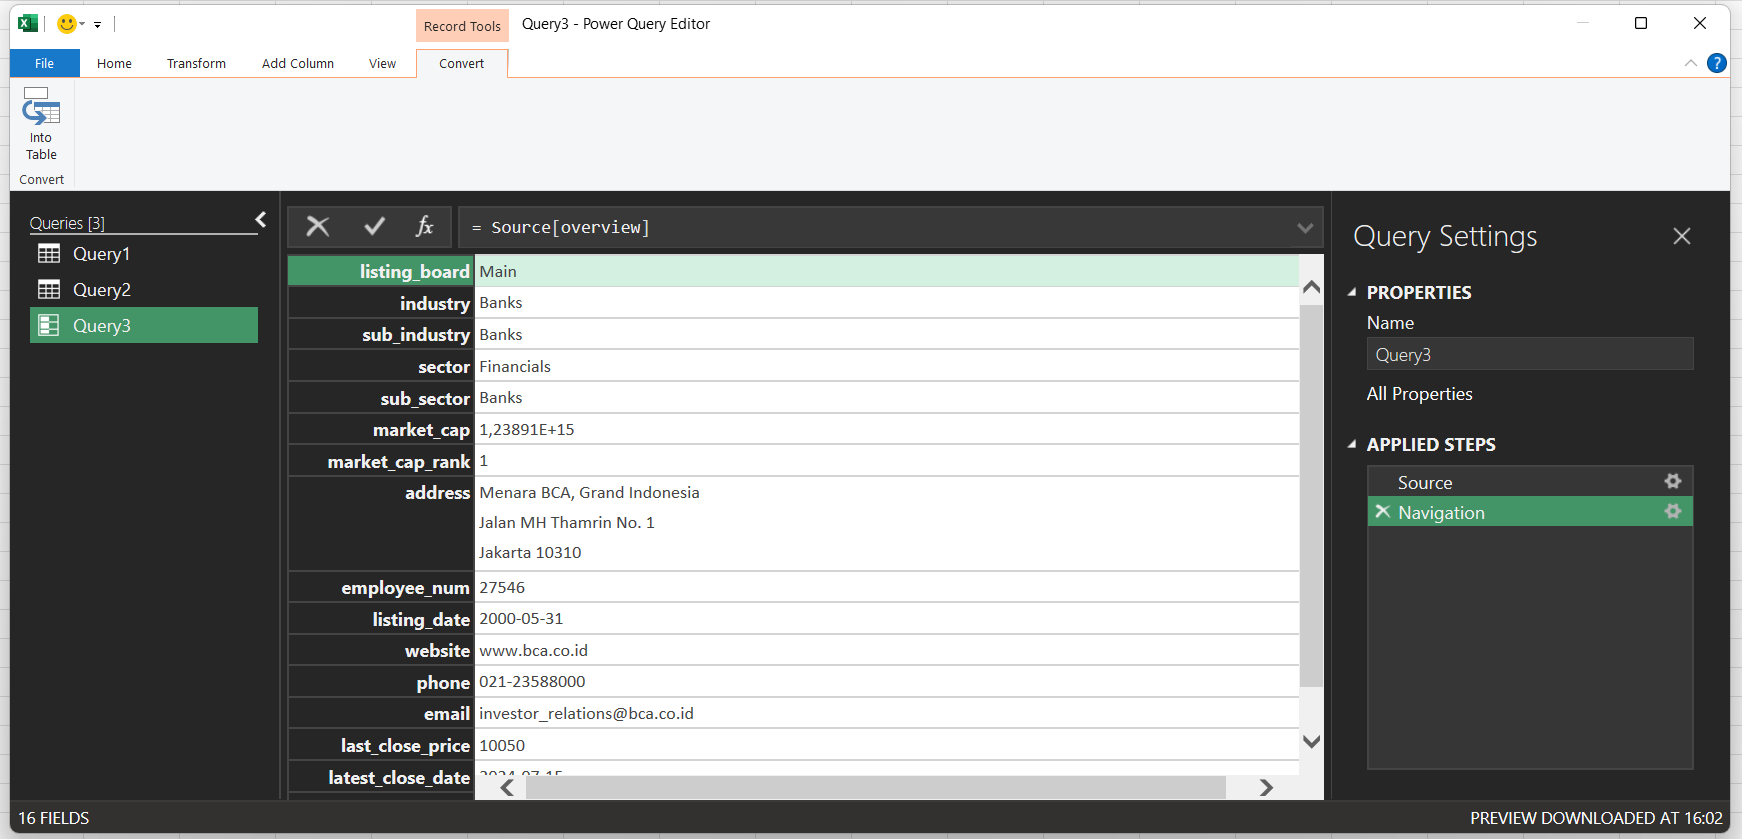
Task: Click the email value investor_relations@bca.co.id
Action: click(586, 713)
